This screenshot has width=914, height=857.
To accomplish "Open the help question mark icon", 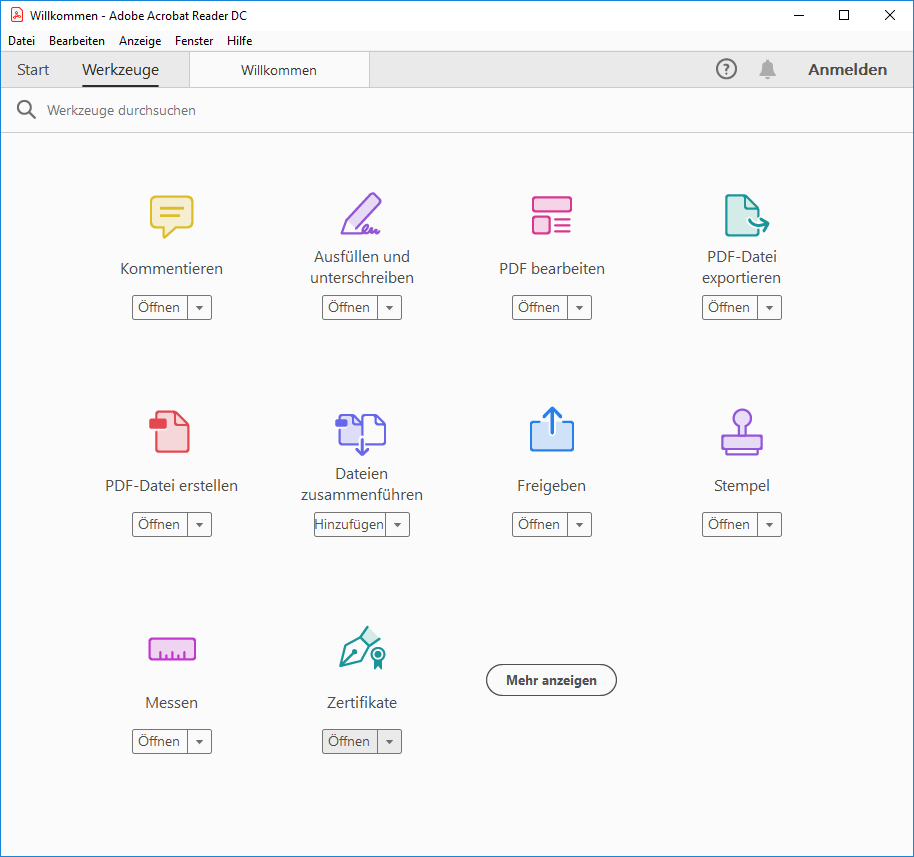I will coord(726,69).
